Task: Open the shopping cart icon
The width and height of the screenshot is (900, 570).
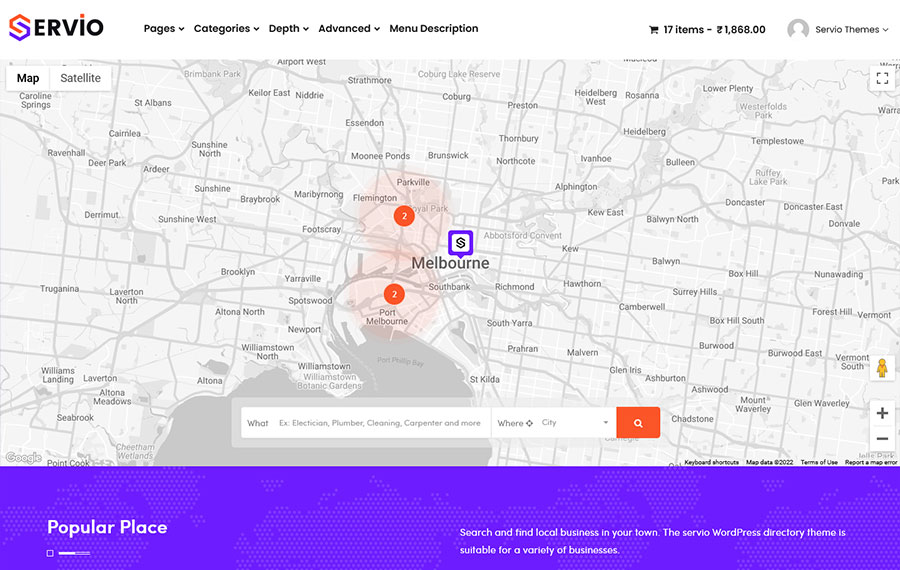Action: 654,30
